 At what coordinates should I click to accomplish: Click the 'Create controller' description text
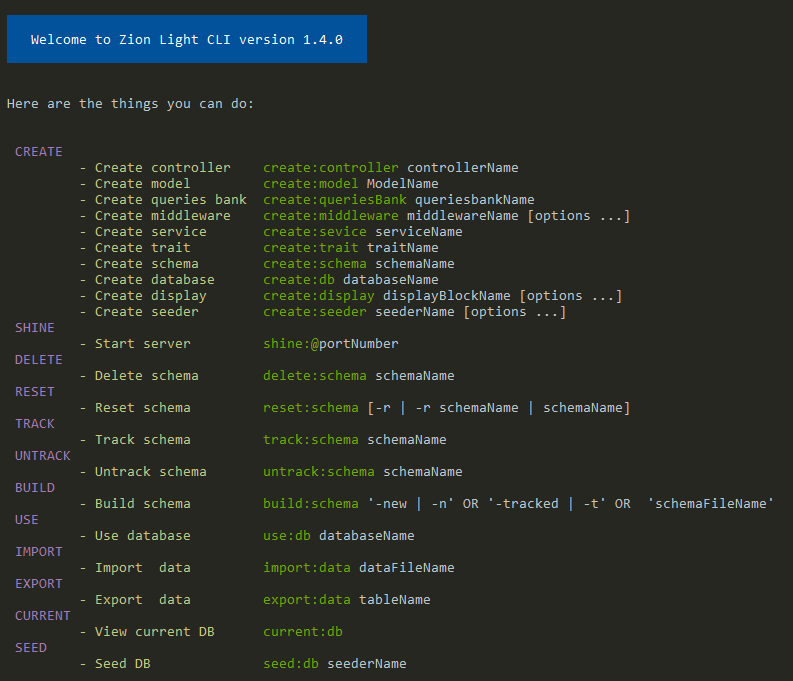click(162, 167)
